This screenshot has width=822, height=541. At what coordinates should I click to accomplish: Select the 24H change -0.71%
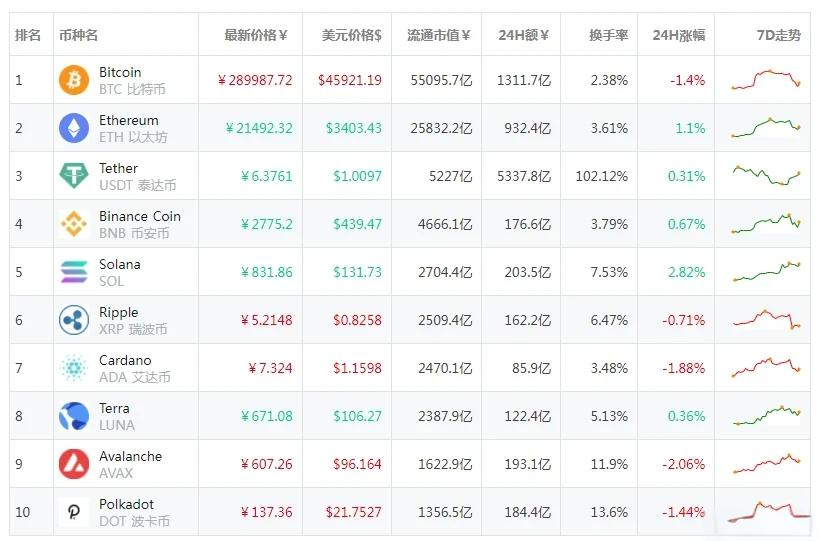684,320
